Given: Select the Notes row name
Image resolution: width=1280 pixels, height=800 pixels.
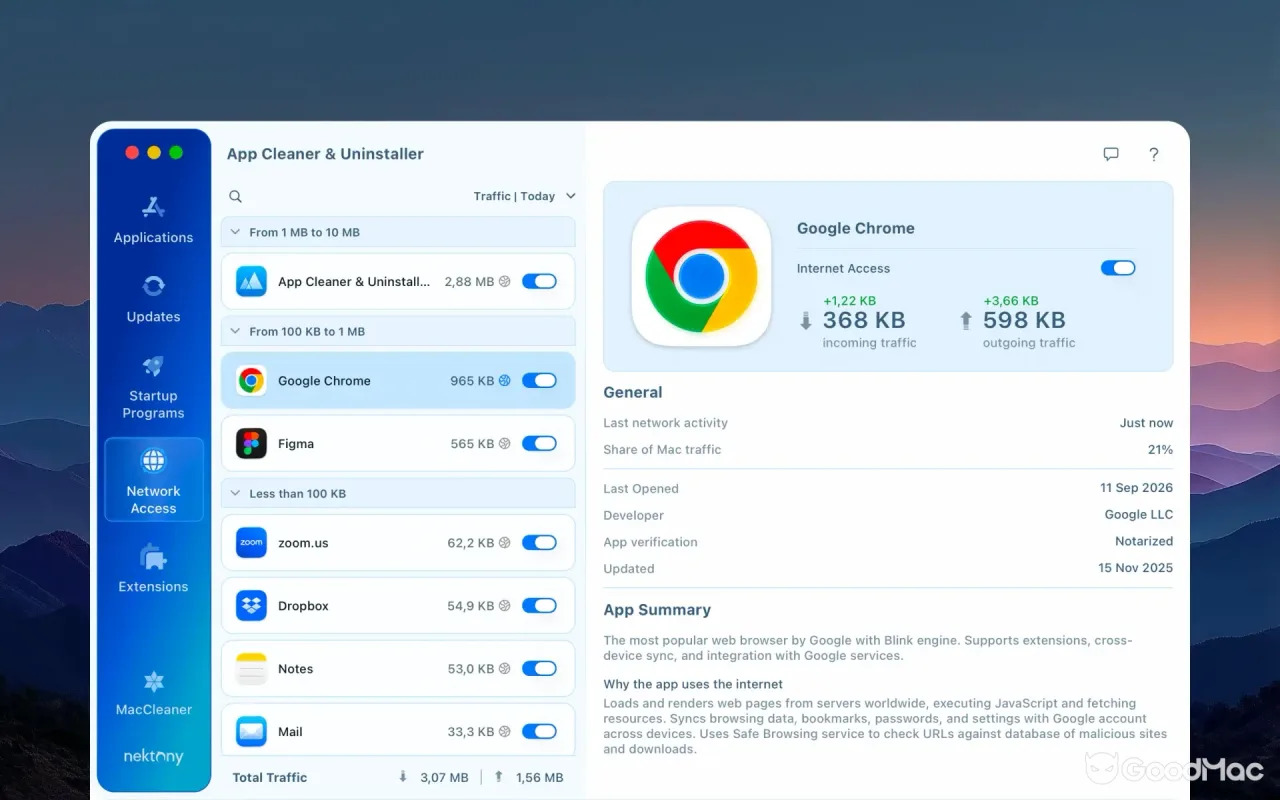Looking at the screenshot, I should [x=295, y=669].
